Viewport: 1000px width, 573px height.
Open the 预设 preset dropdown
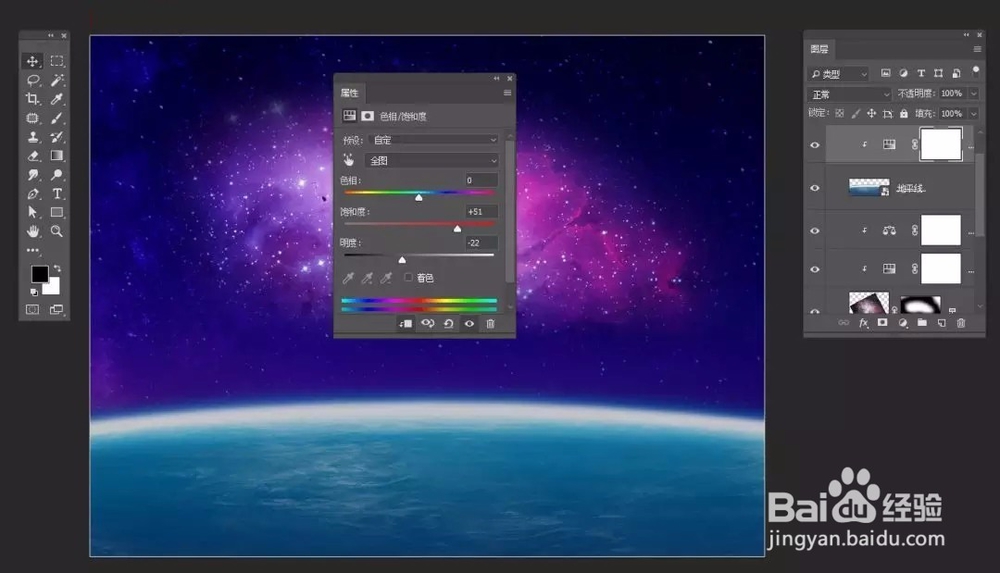point(434,140)
